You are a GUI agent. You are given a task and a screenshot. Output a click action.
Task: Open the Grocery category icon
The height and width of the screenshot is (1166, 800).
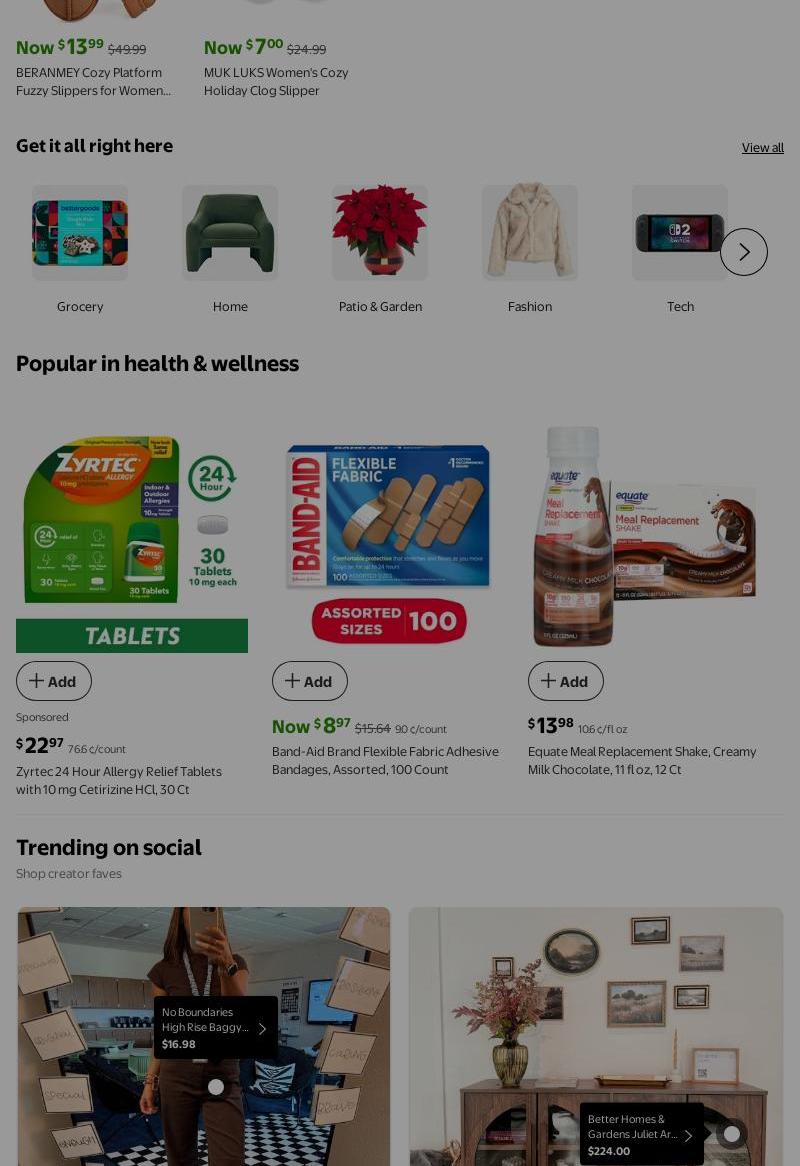[80, 233]
